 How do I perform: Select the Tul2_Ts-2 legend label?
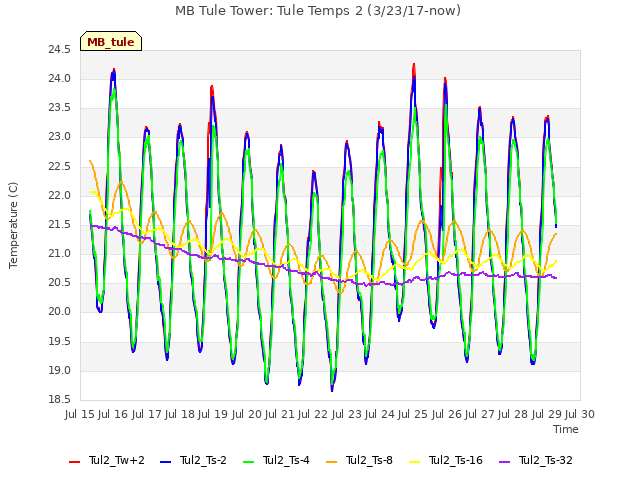pos(203,460)
